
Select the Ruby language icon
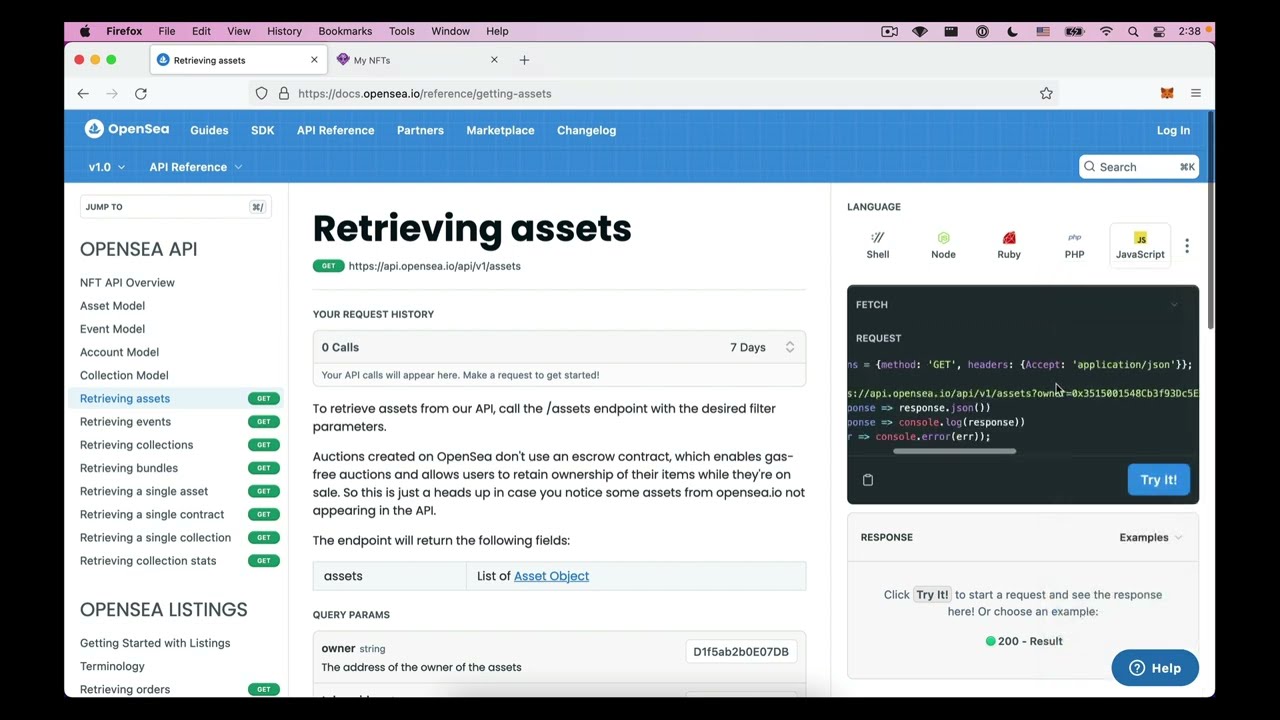(x=1009, y=245)
